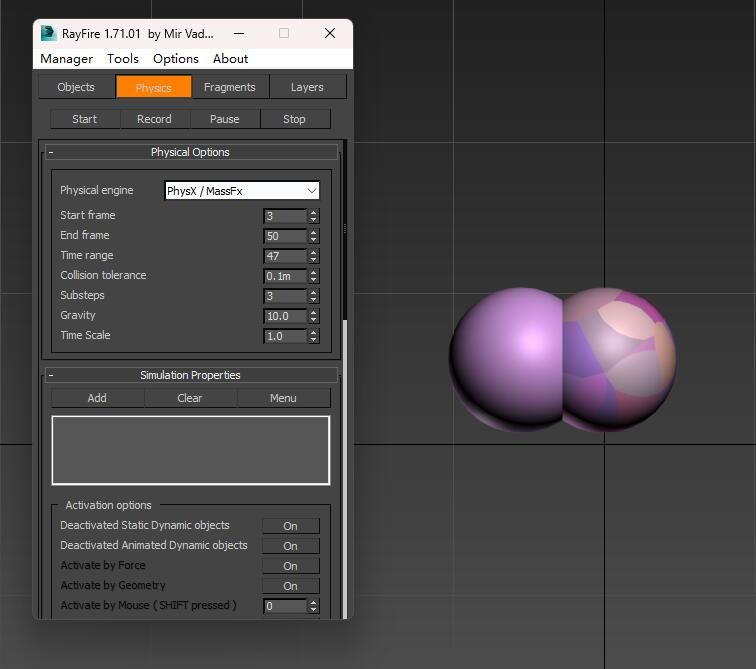This screenshot has width=756, height=669.
Task: Stop the simulation
Action: (x=294, y=119)
